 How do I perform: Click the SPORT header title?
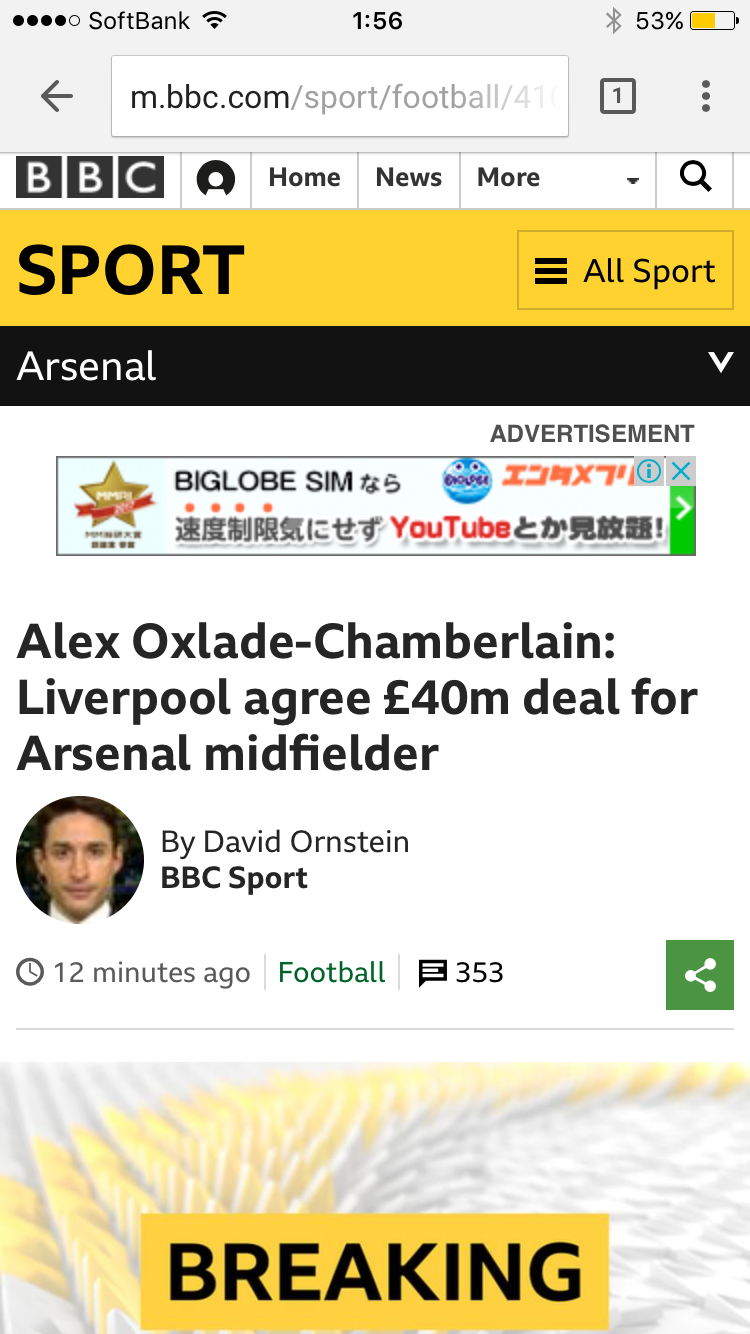point(130,270)
